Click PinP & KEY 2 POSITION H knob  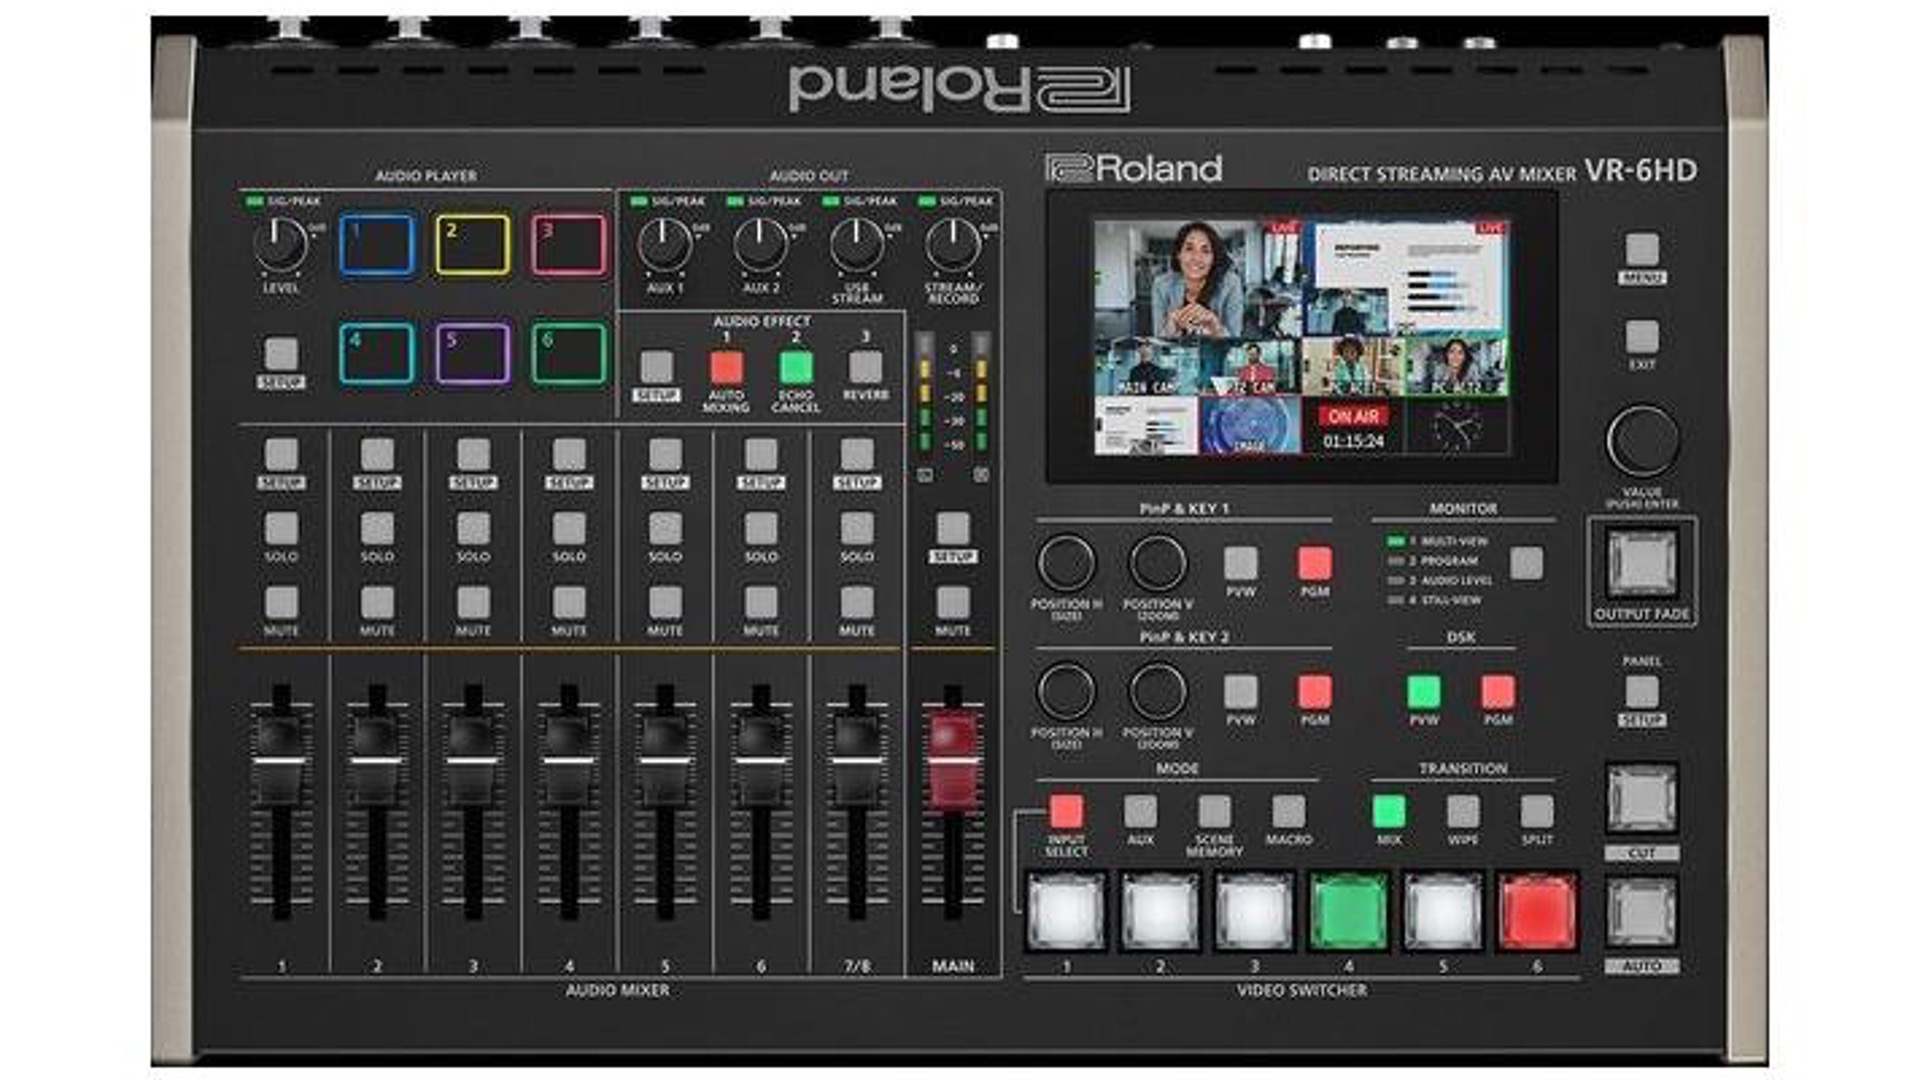pos(1067,691)
